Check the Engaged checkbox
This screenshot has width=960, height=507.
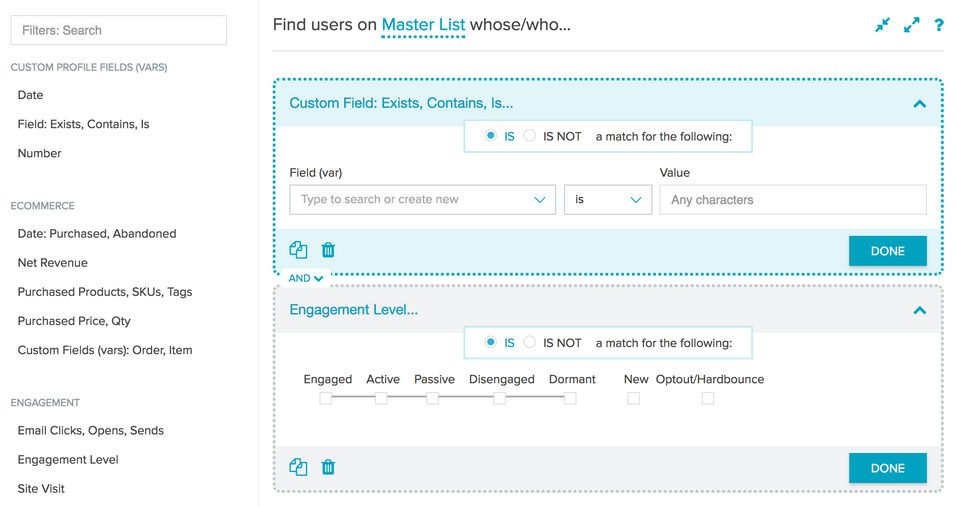(326, 398)
